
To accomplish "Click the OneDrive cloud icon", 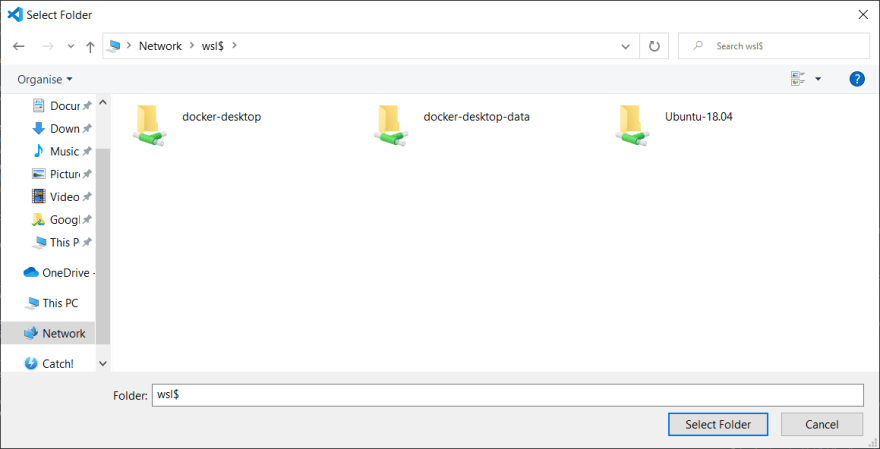I will pos(30,273).
